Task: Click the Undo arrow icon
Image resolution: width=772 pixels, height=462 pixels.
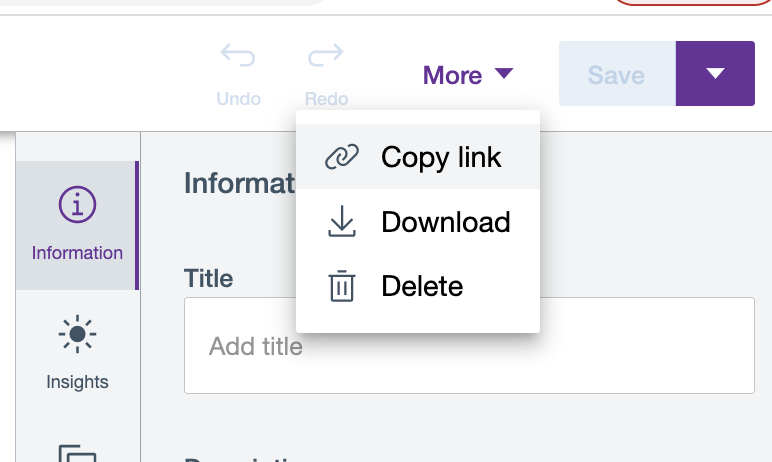Action: click(x=238, y=56)
